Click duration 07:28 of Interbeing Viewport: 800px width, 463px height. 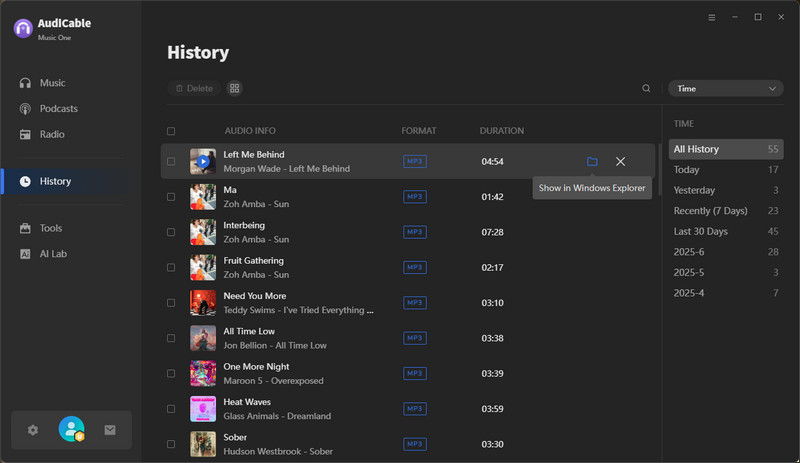pos(492,232)
